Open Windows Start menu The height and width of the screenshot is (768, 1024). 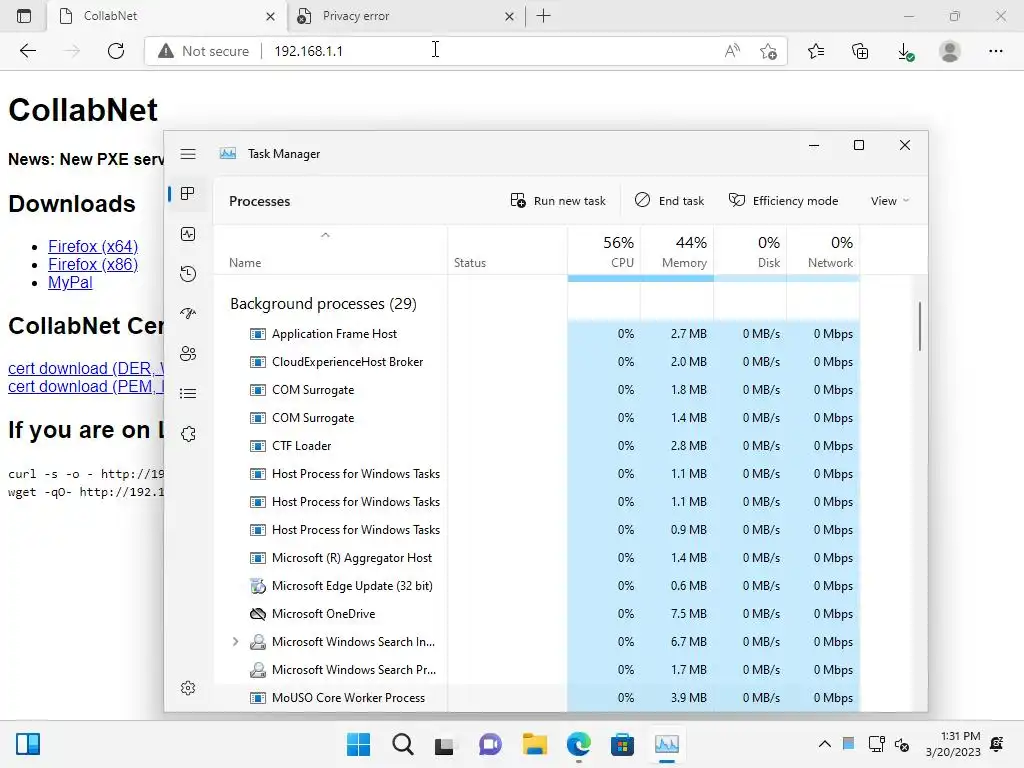coord(359,744)
